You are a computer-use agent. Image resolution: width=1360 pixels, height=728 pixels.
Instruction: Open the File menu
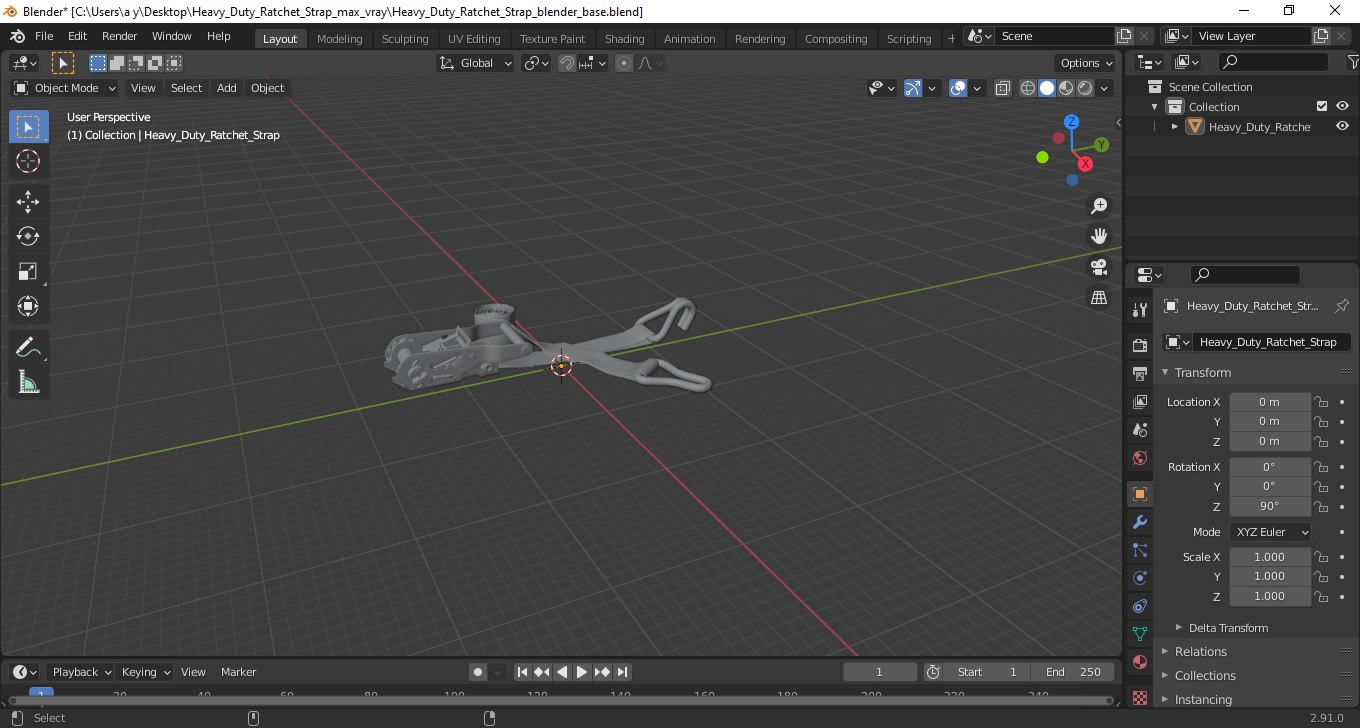point(44,36)
